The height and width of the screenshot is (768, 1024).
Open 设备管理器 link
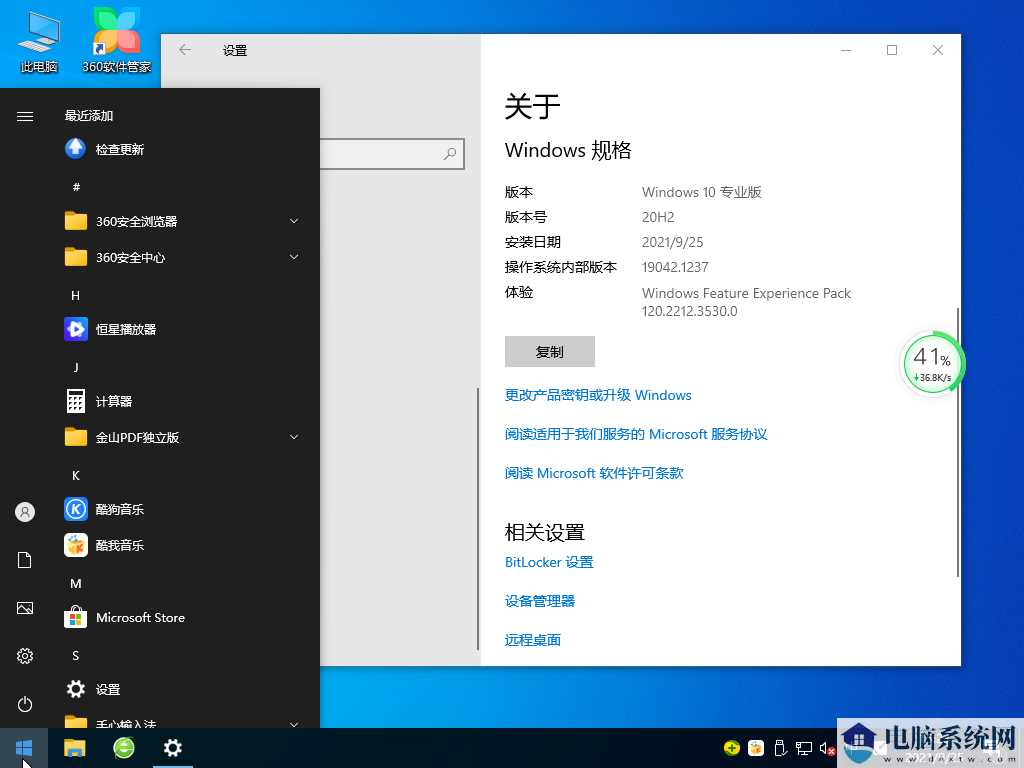[x=539, y=601]
